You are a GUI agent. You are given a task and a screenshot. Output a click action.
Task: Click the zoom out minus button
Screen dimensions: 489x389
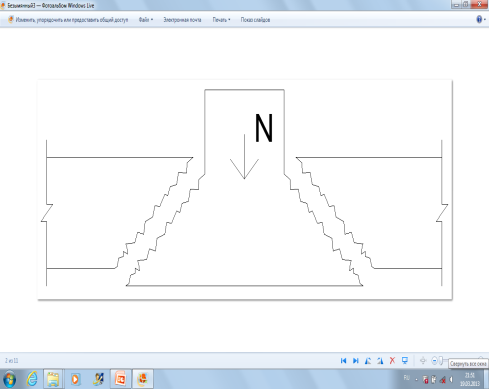pos(434,361)
